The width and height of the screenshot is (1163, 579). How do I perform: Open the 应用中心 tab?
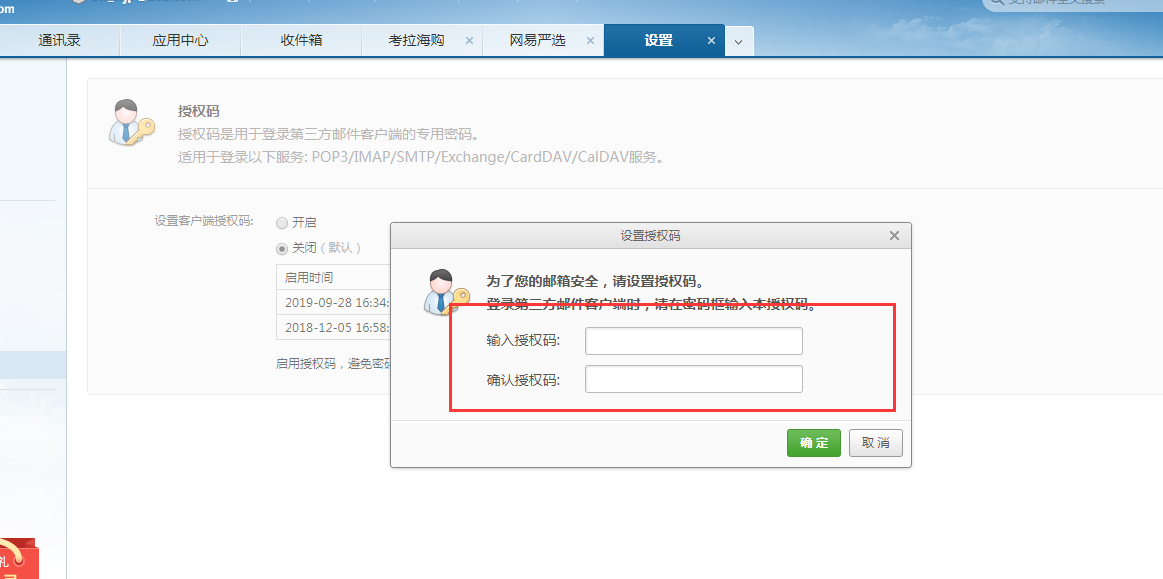coord(180,41)
